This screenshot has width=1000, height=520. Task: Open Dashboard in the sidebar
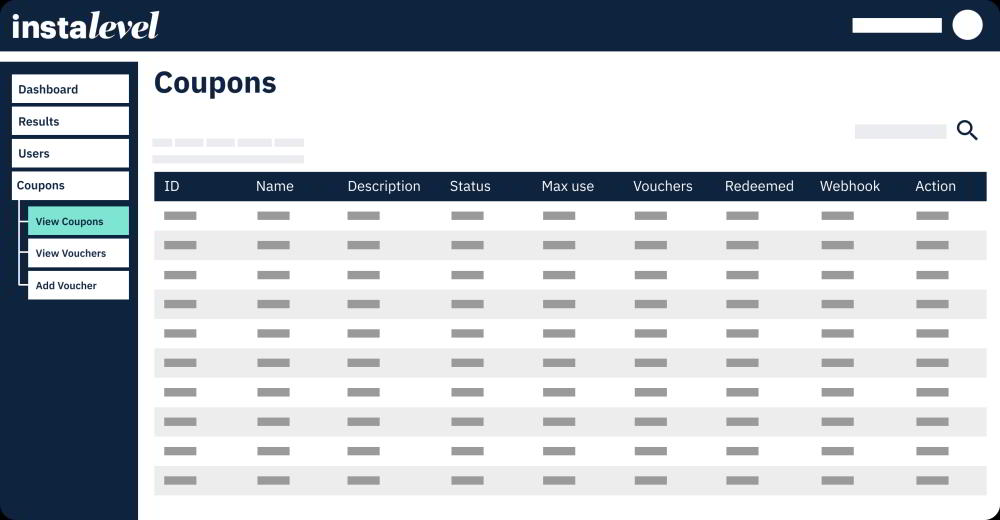pos(70,89)
